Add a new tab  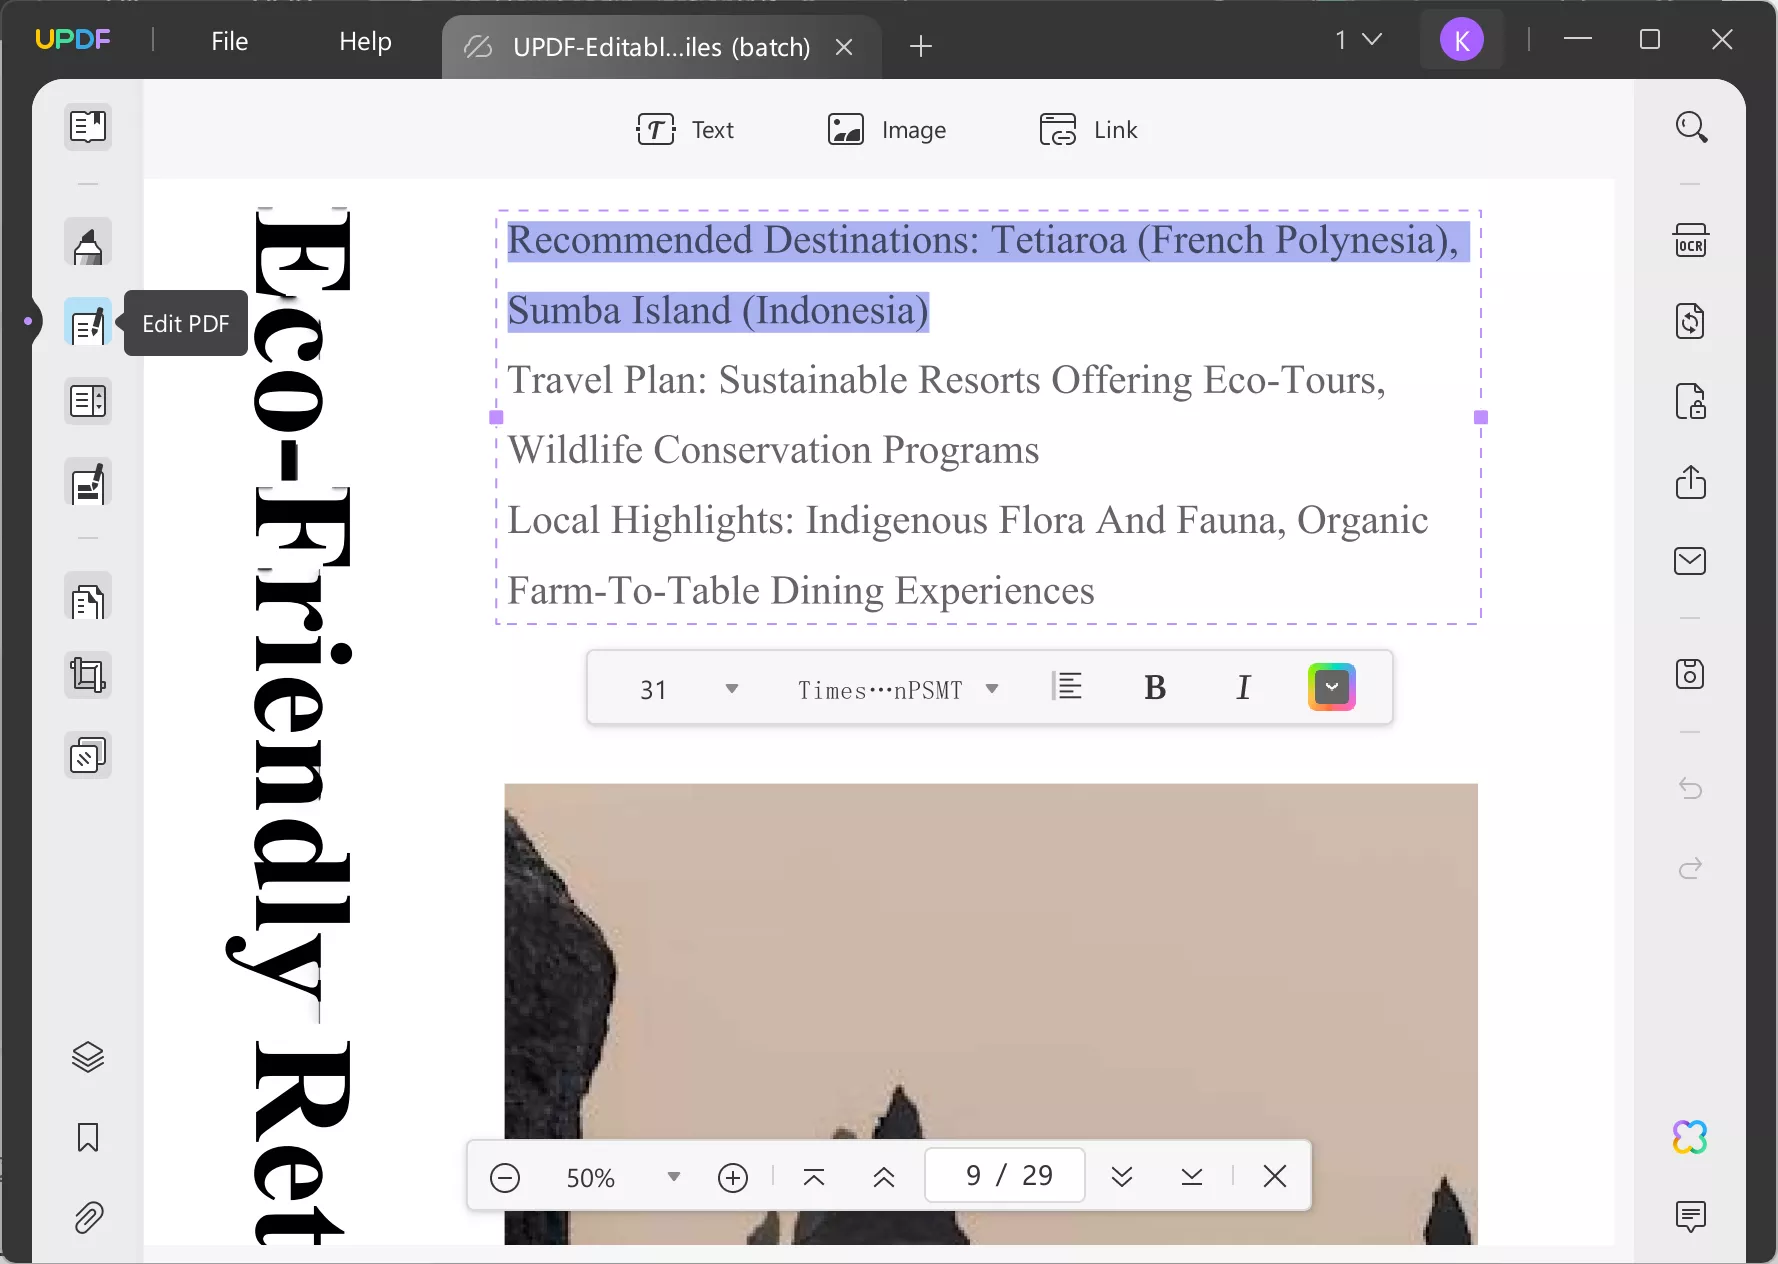(x=921, y=46)
